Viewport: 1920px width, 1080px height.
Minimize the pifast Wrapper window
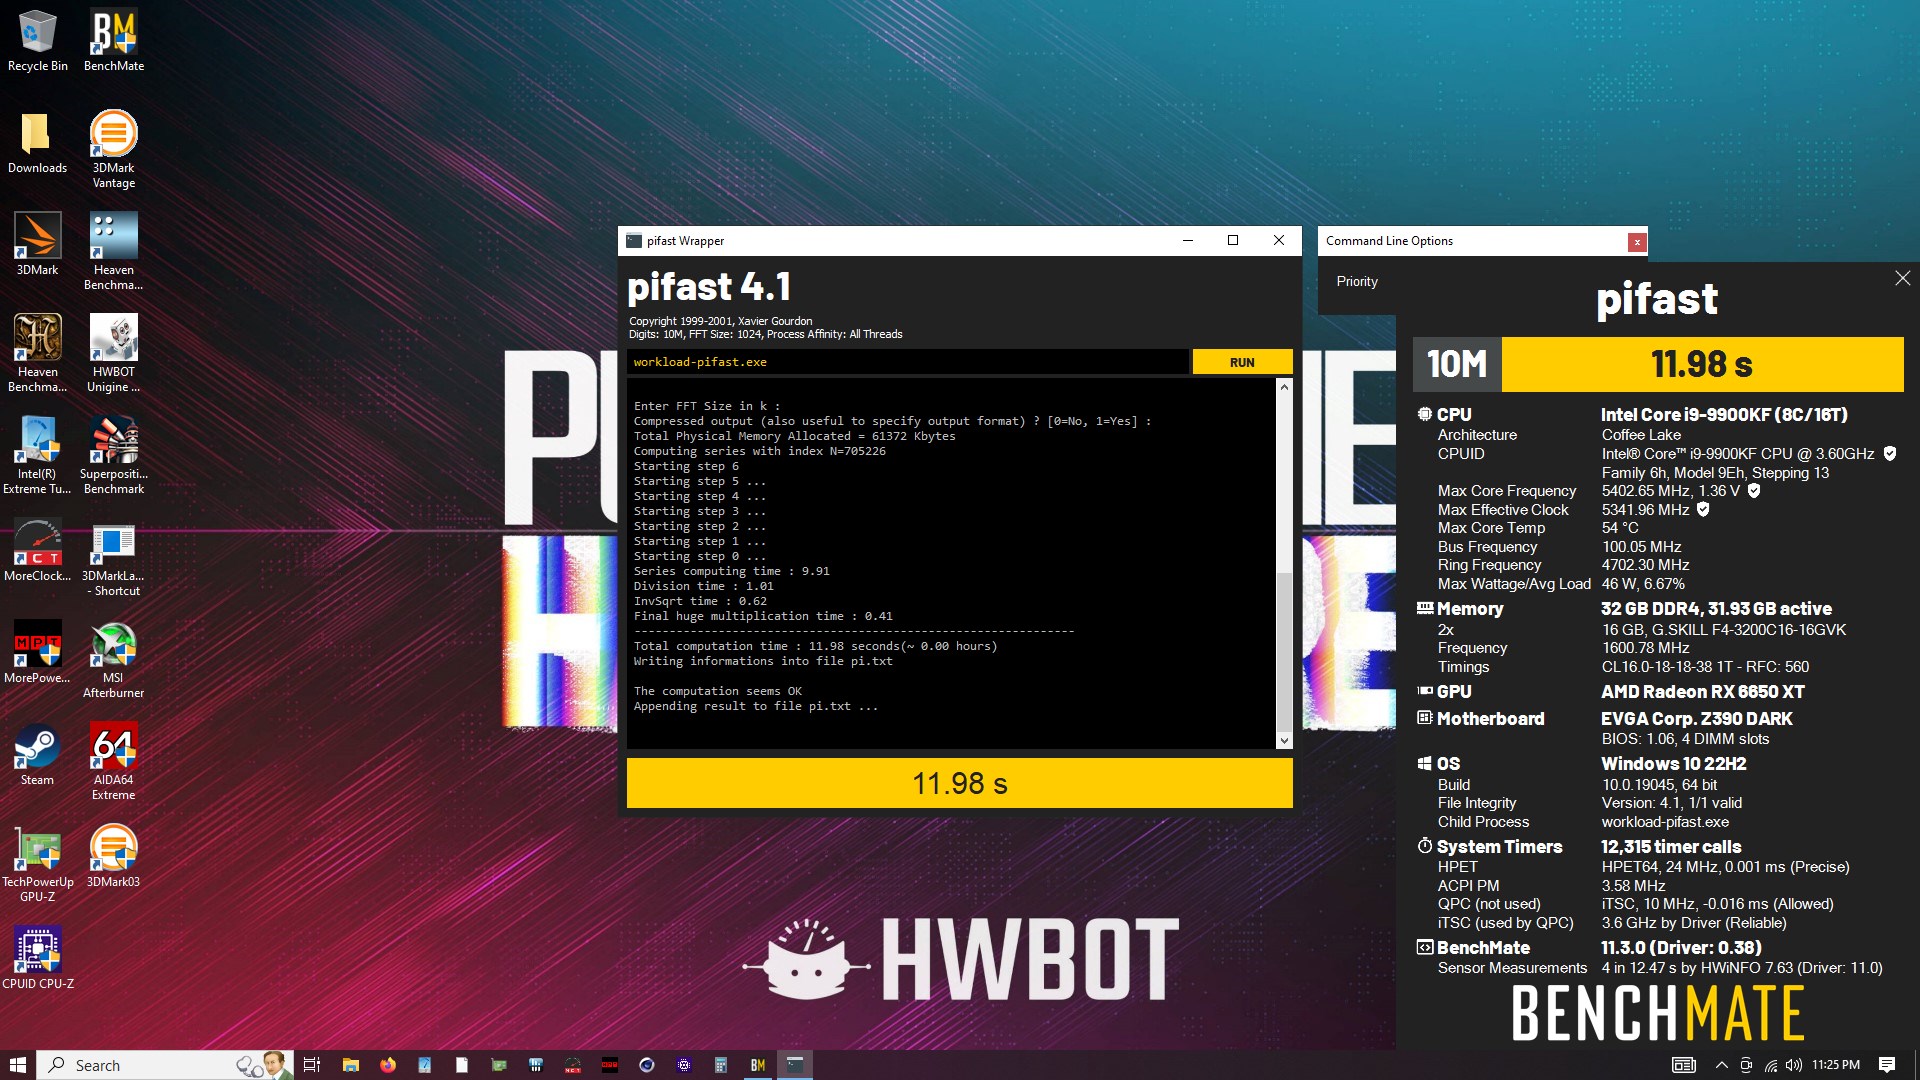click(x=1187, y=241)
